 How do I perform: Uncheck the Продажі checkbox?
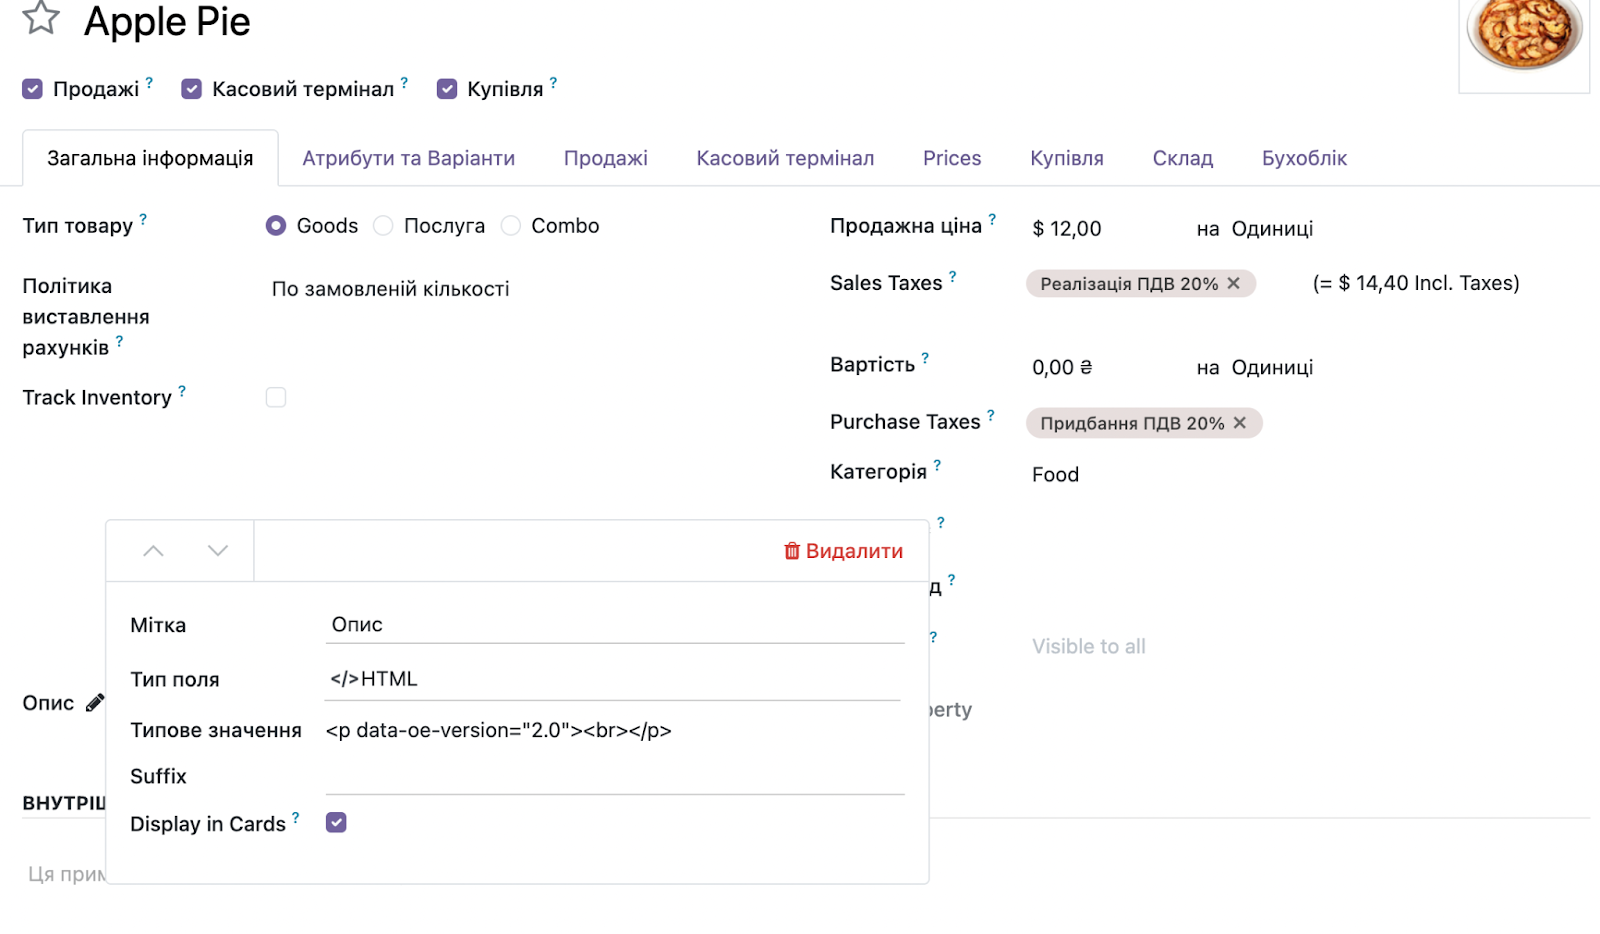[x=33, y=89]
